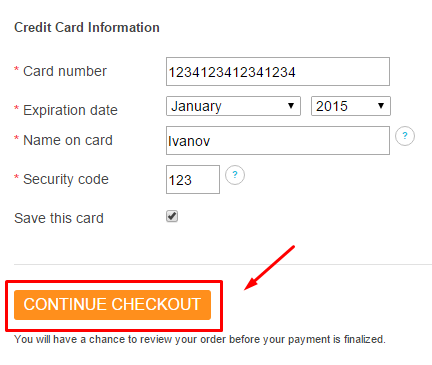This screenshot has height=365, width=432.
Task: Click the red asterisk beside Card number
Action: point(16,69)
